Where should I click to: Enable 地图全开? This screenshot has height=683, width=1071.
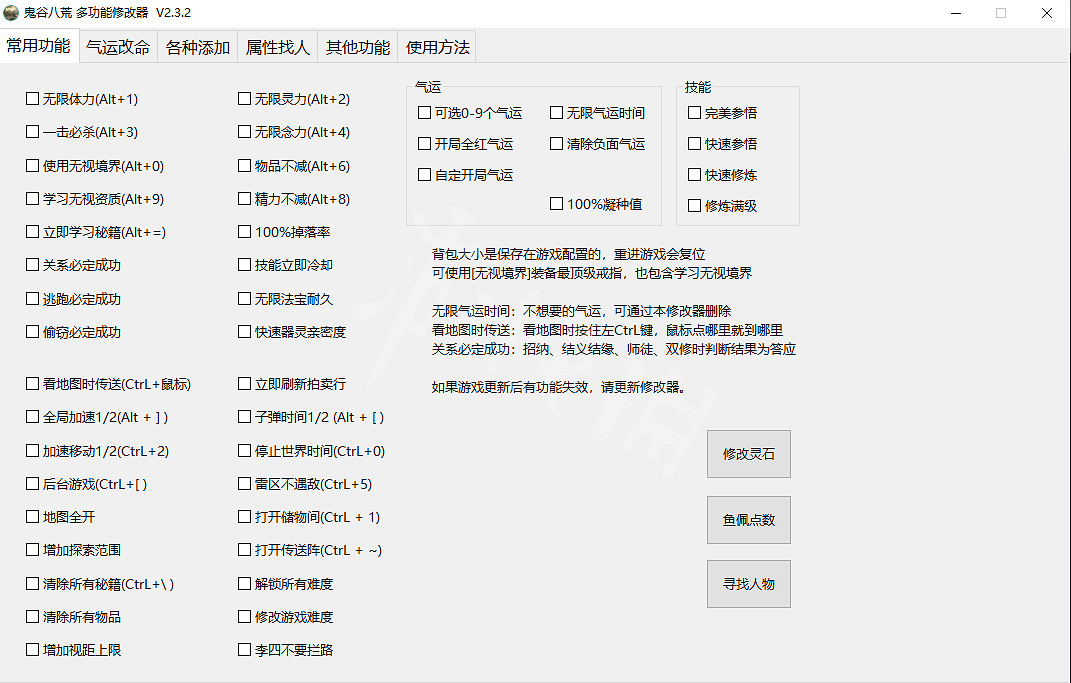(31, 516)
